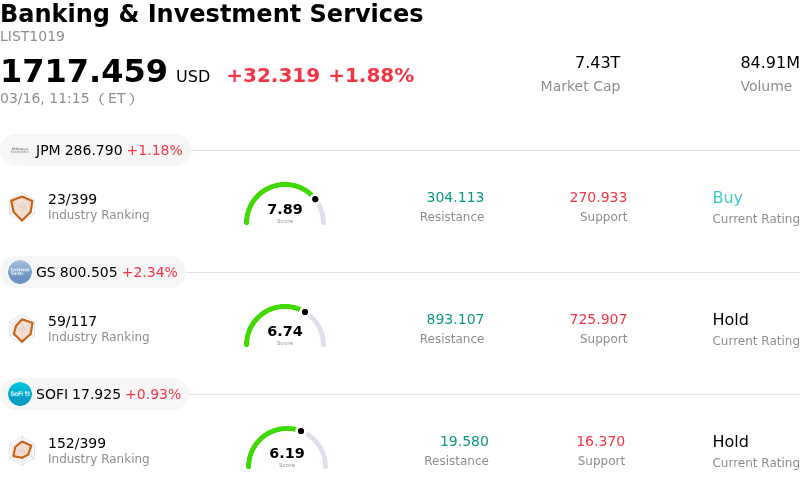The width and height of the screenshot is (800, 488).
Task: Click the Hold rating for GS
Action: (730, 320)
